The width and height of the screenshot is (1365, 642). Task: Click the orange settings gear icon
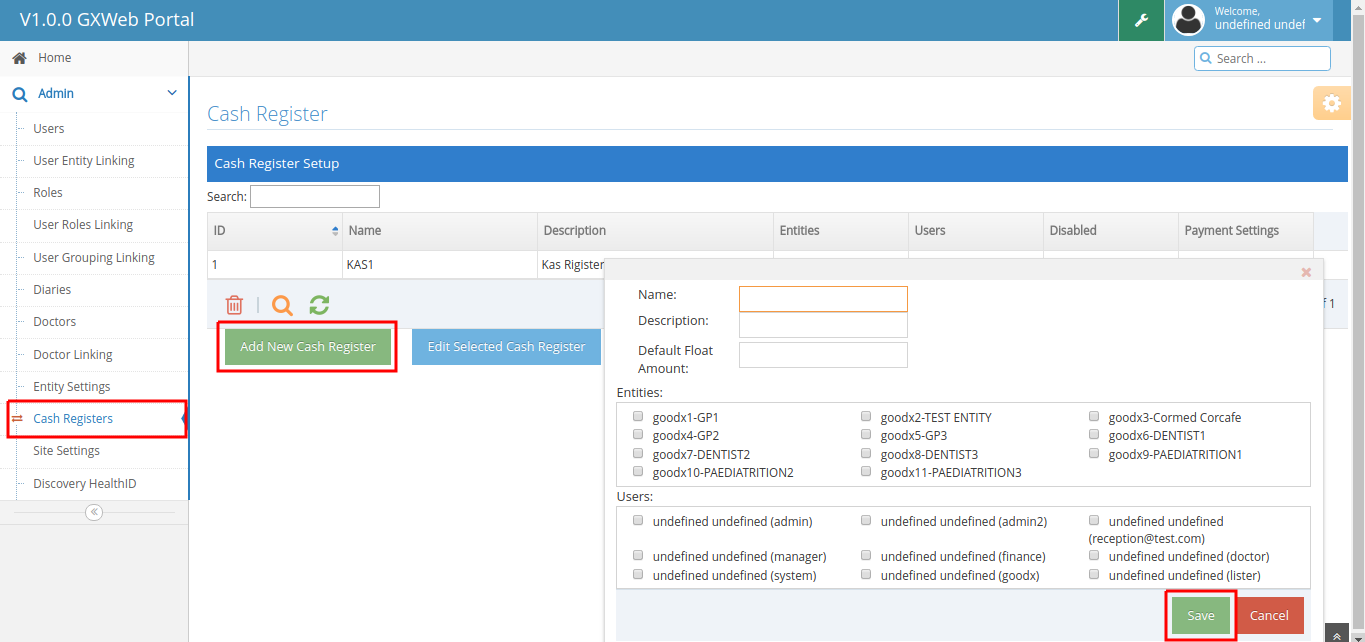[1331, 103]
